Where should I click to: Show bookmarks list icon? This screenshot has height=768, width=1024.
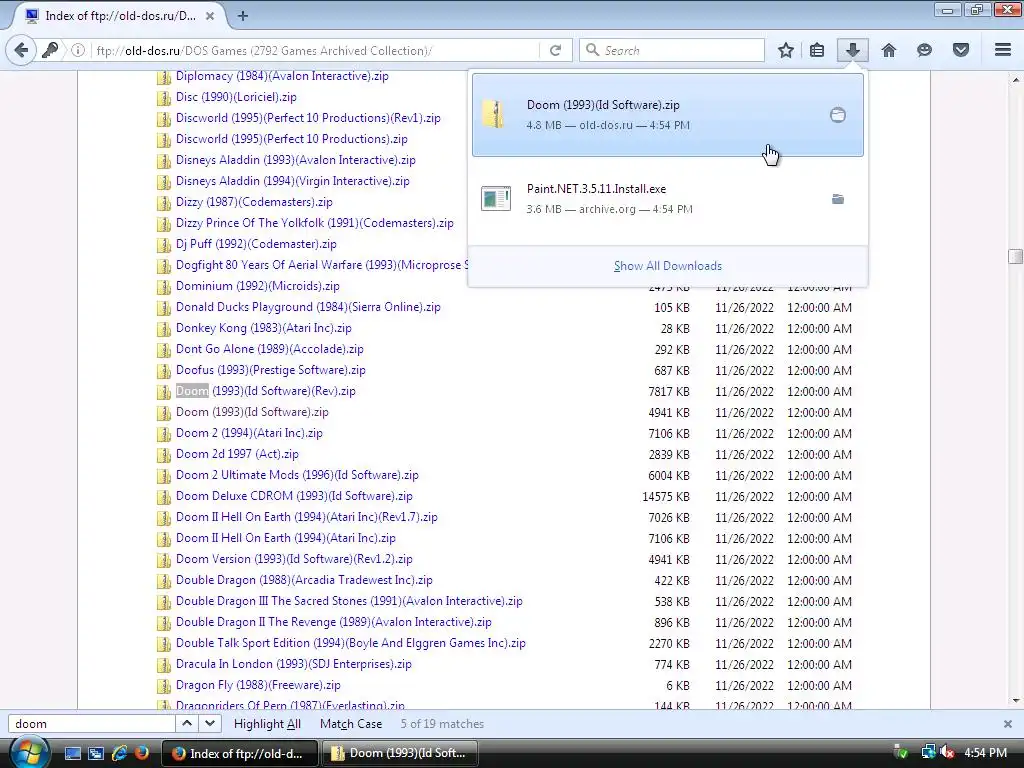pos(817,50)
